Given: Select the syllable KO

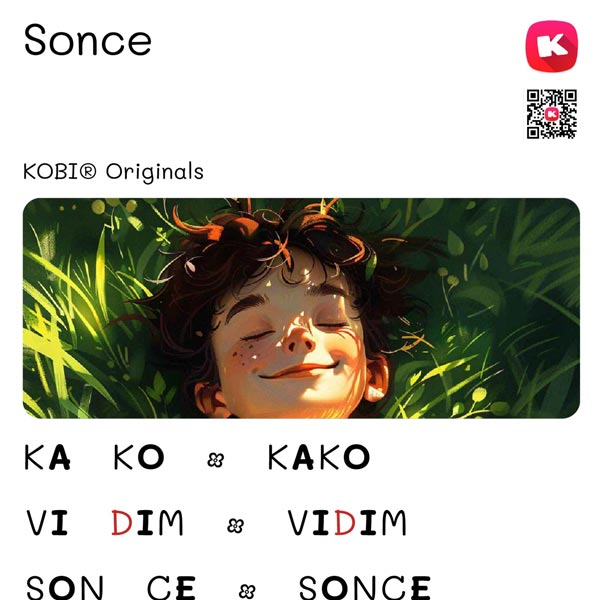Looking at the screenshot, I should (x=139, y=457).
